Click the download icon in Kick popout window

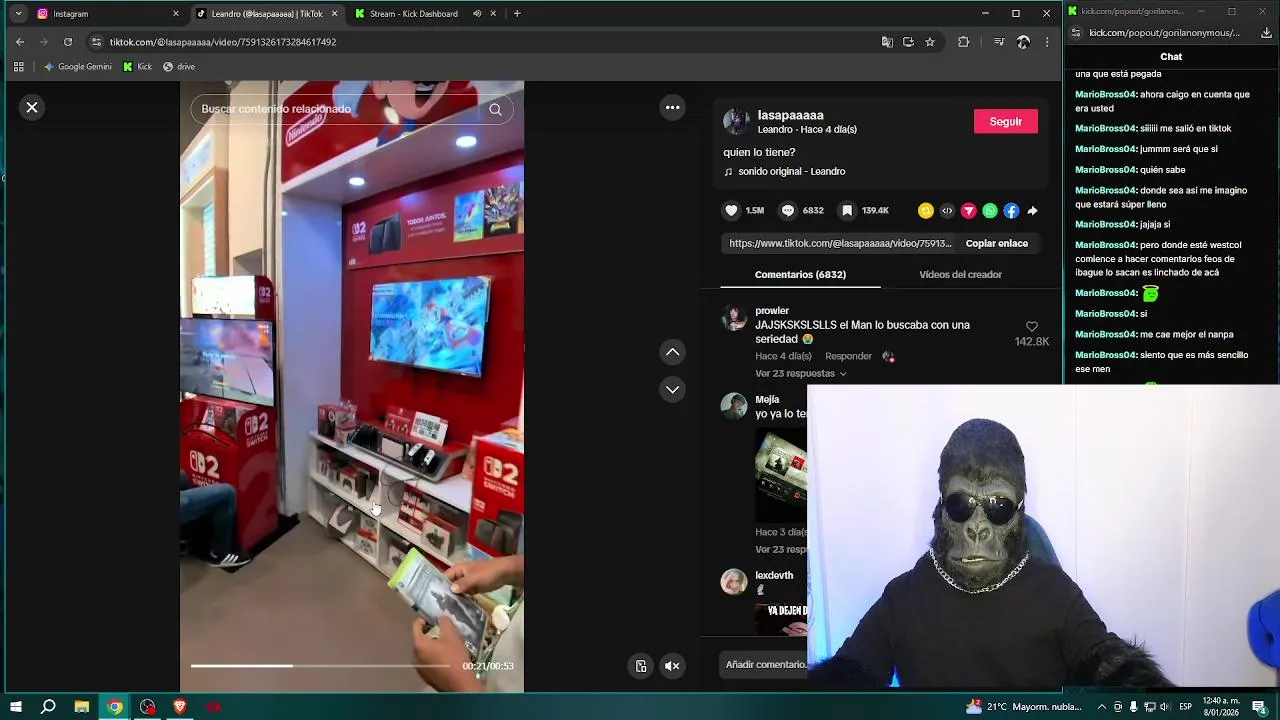[x=1267, y=33]
